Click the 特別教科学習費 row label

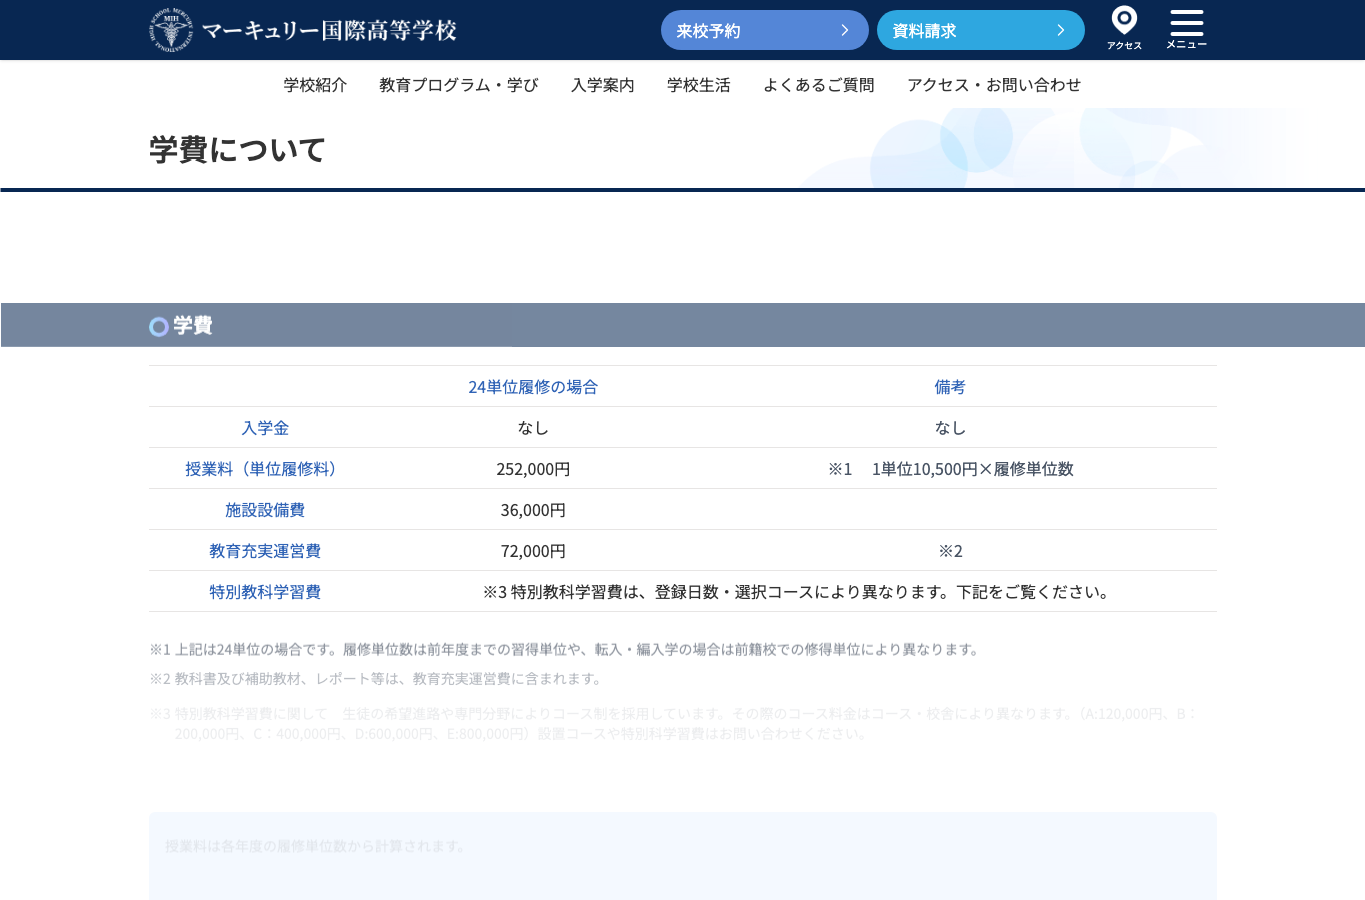[x=265, y=592]
